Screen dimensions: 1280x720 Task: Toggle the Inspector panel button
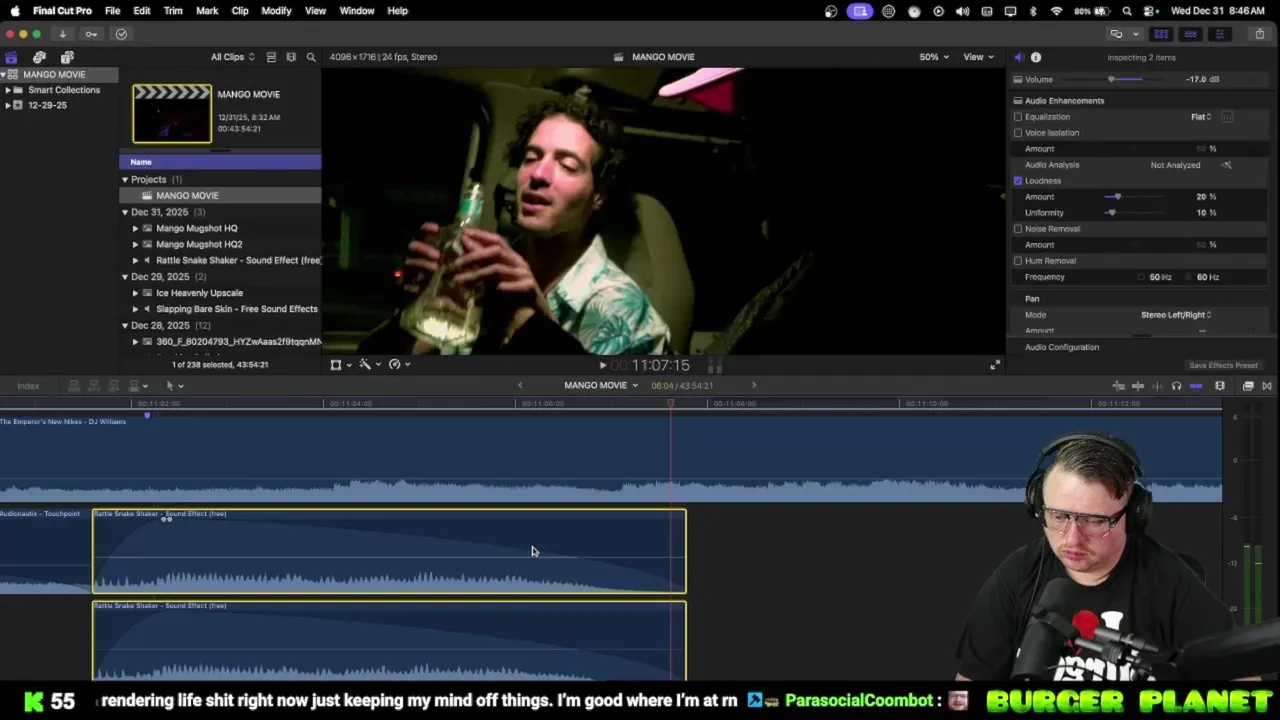click(1219, 34)
